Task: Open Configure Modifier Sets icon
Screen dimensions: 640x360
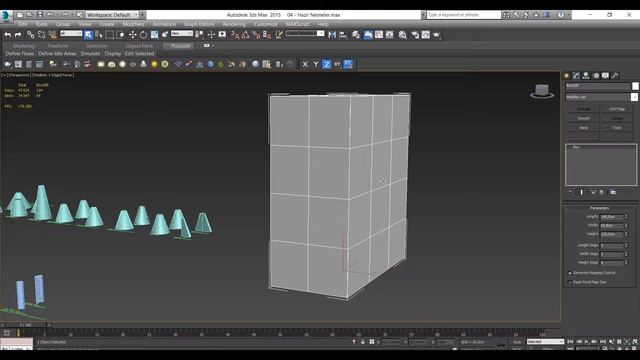Action: (613, 192)
